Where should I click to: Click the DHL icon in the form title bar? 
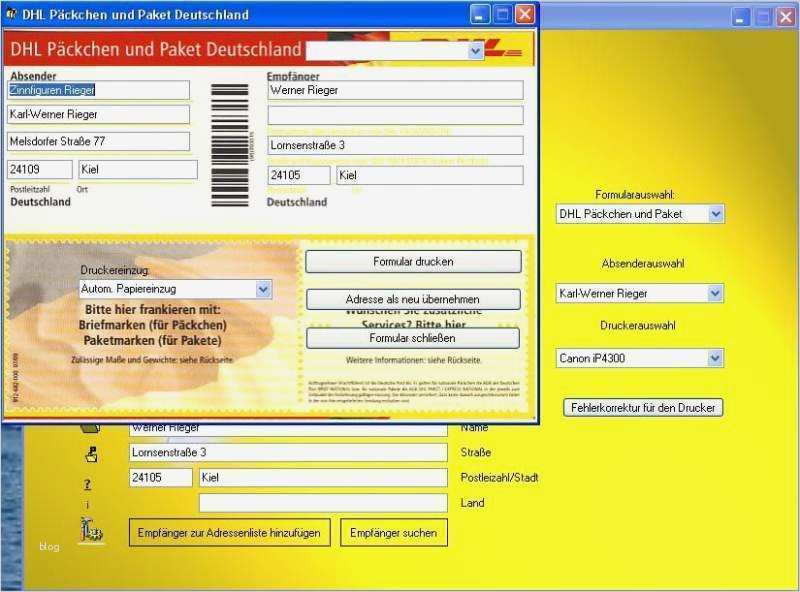click(x=13, y=14)
